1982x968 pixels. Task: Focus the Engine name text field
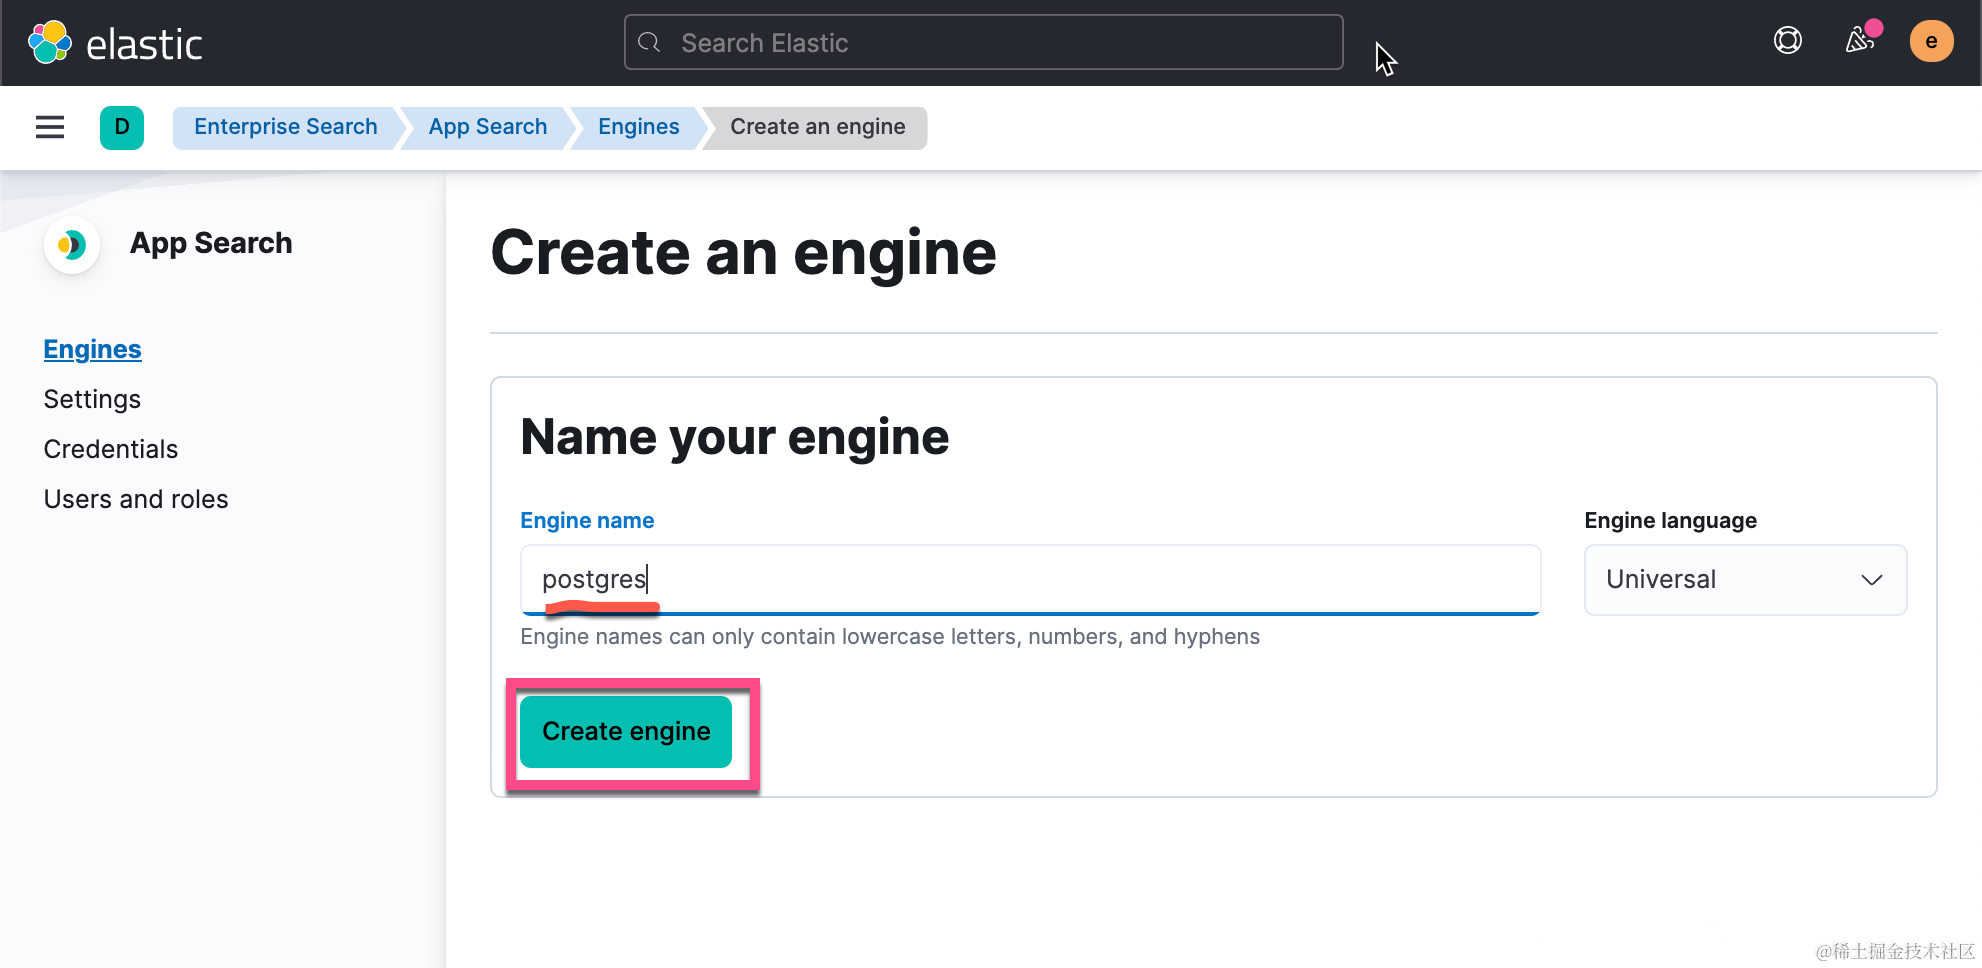click(x=1030, y=580)
